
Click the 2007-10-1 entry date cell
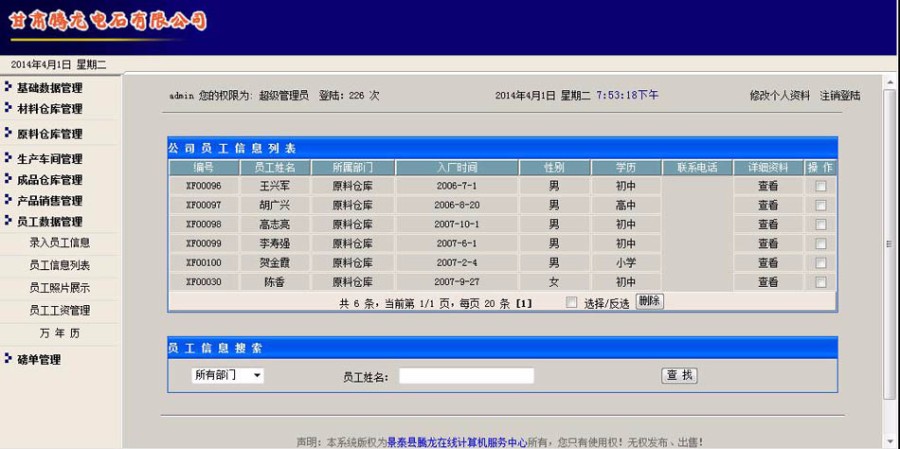coord(457,224)
